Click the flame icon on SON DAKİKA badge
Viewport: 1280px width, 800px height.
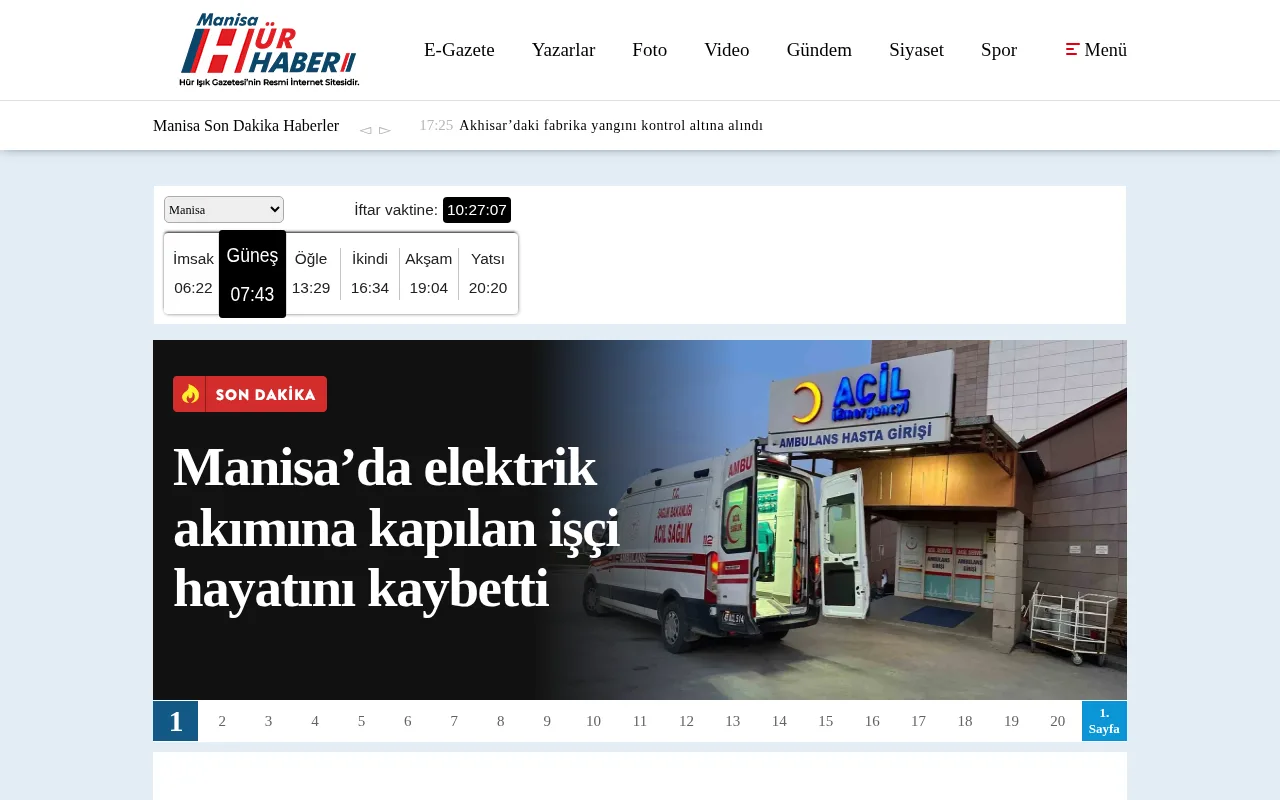tap(191, 394)
